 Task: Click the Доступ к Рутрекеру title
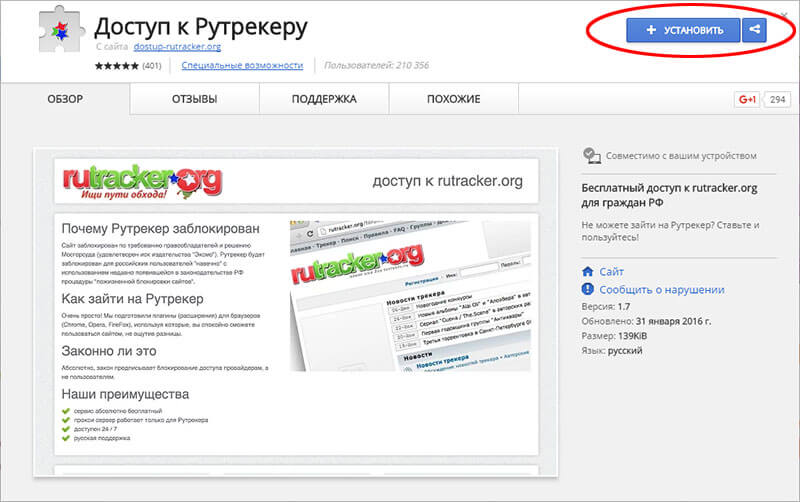point(201,27)
